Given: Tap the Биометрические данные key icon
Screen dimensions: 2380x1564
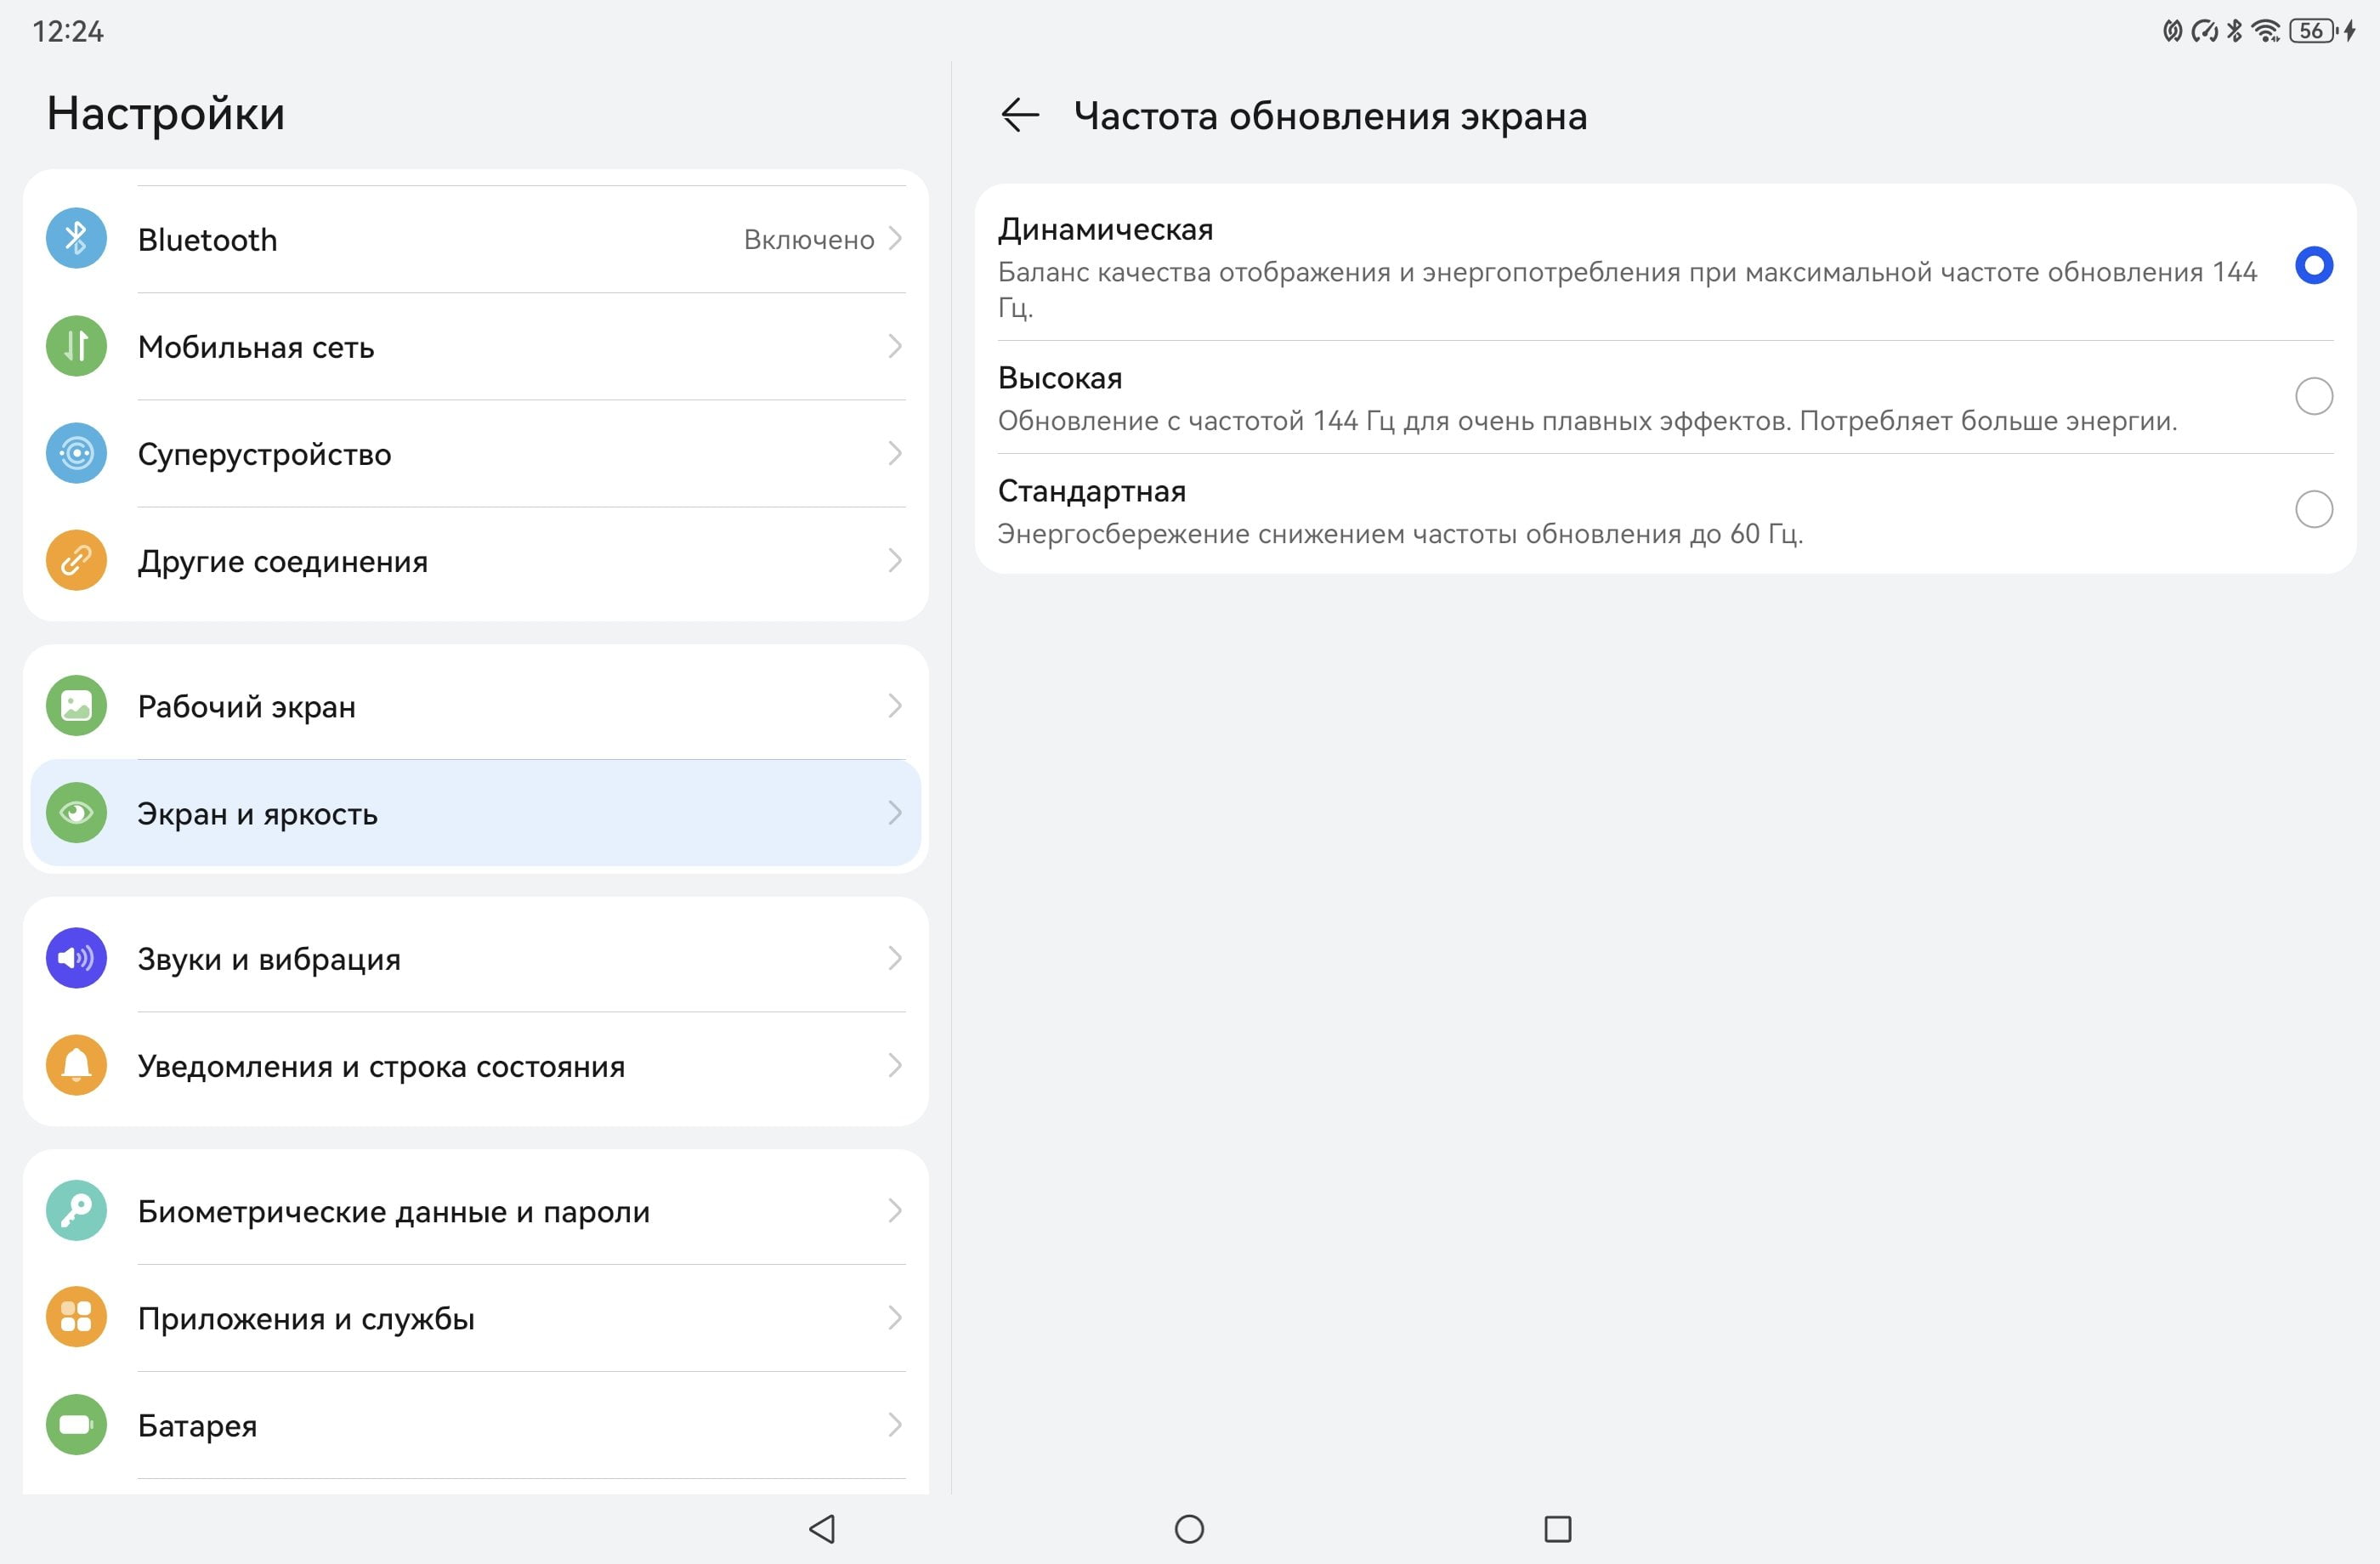Looking at the screenshot, I should [76, 1211].
